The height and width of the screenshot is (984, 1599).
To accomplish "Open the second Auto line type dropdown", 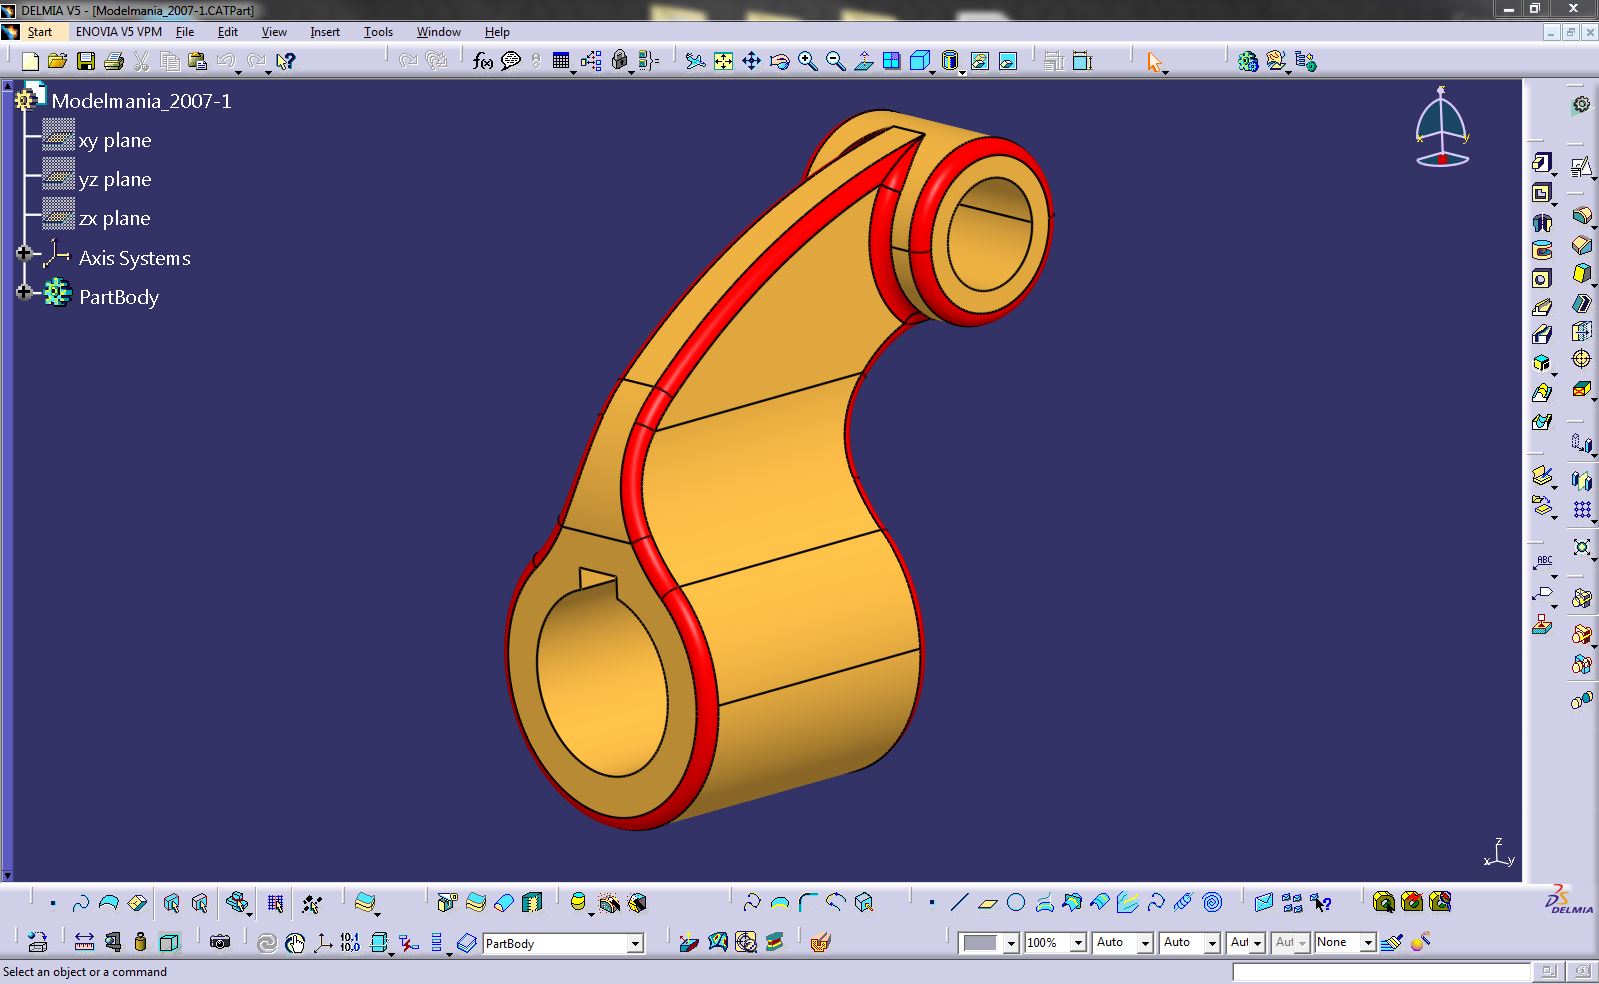I will (1212, 943).
